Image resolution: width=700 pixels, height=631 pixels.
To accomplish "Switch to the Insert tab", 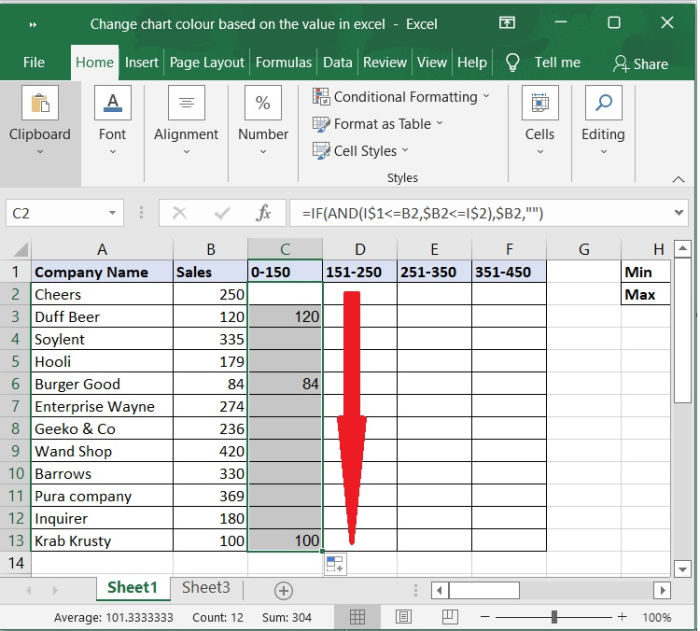I will point(142,62).
